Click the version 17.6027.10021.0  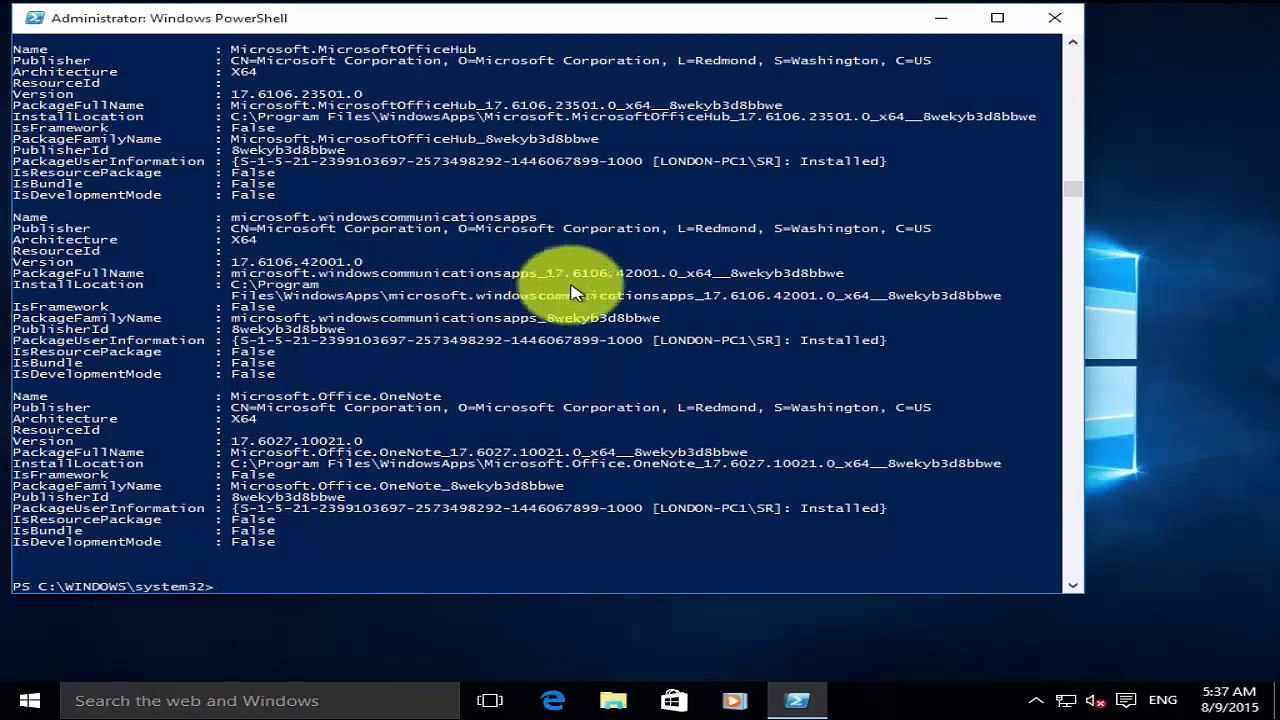[296, 441]
